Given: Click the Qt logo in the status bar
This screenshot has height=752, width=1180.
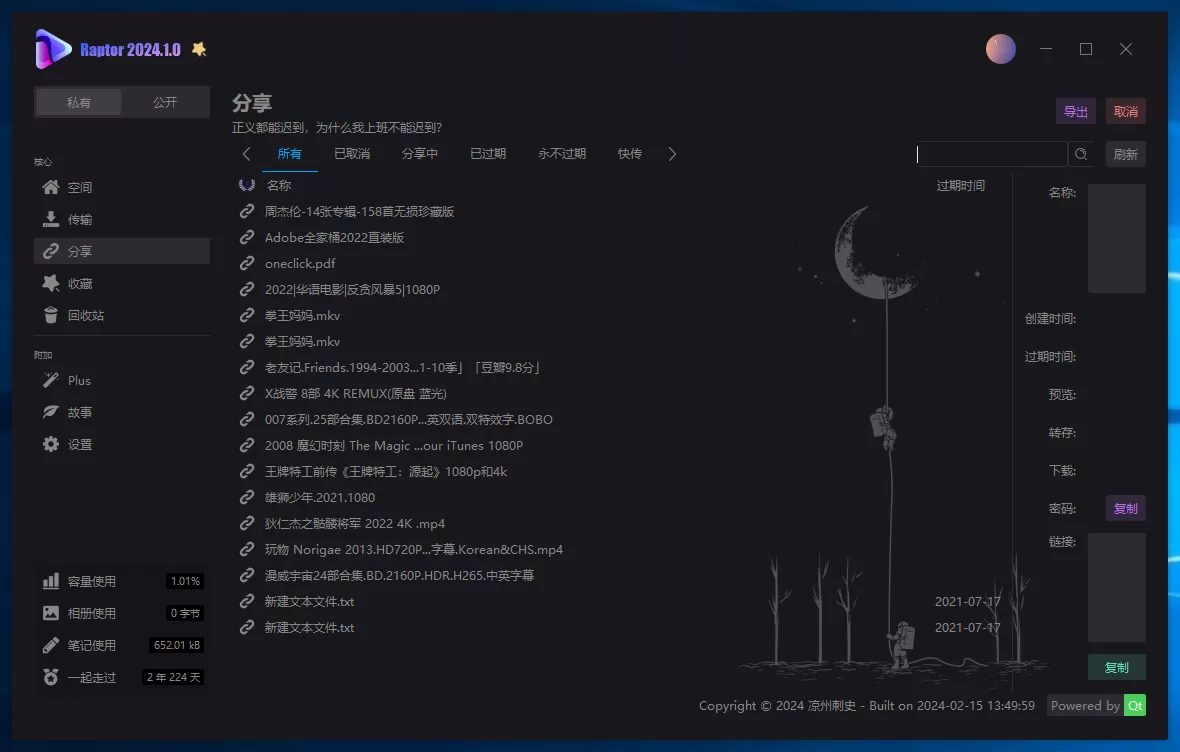Looking at the screenshot, I should coord(1135,705).
